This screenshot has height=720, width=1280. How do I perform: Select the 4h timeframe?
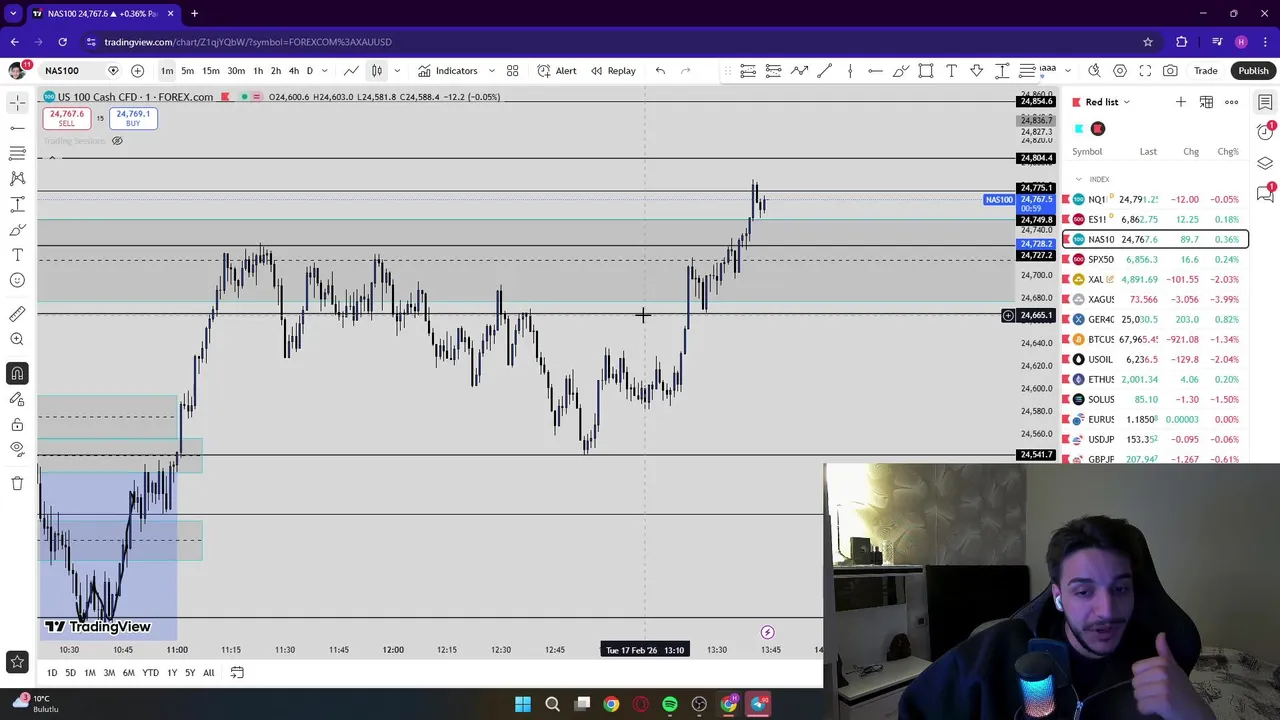pyautogui.click(x=293, y=71)
